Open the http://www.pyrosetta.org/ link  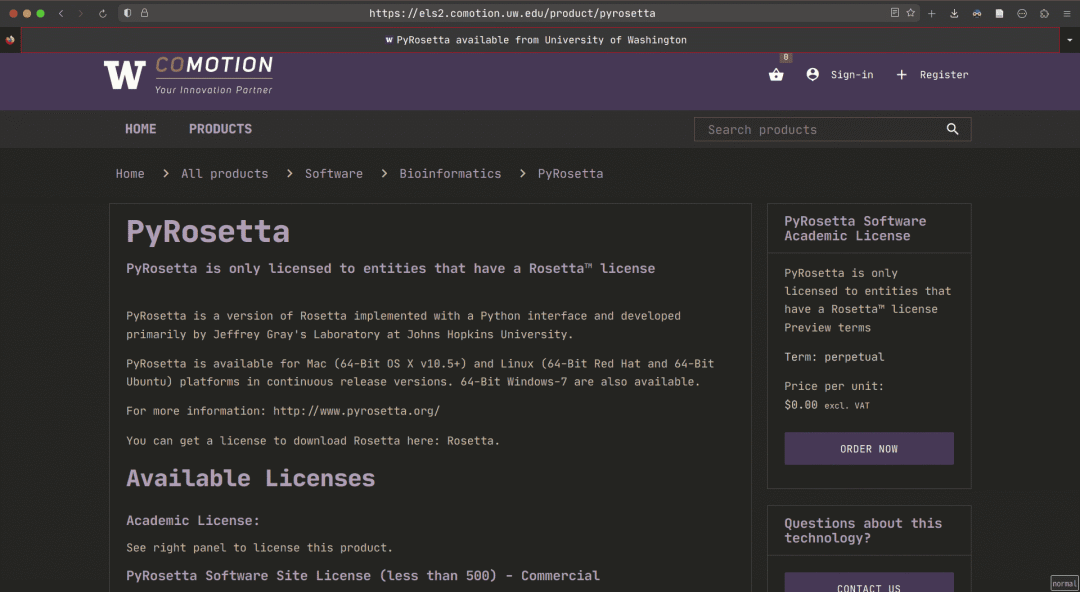coord(356,411)
